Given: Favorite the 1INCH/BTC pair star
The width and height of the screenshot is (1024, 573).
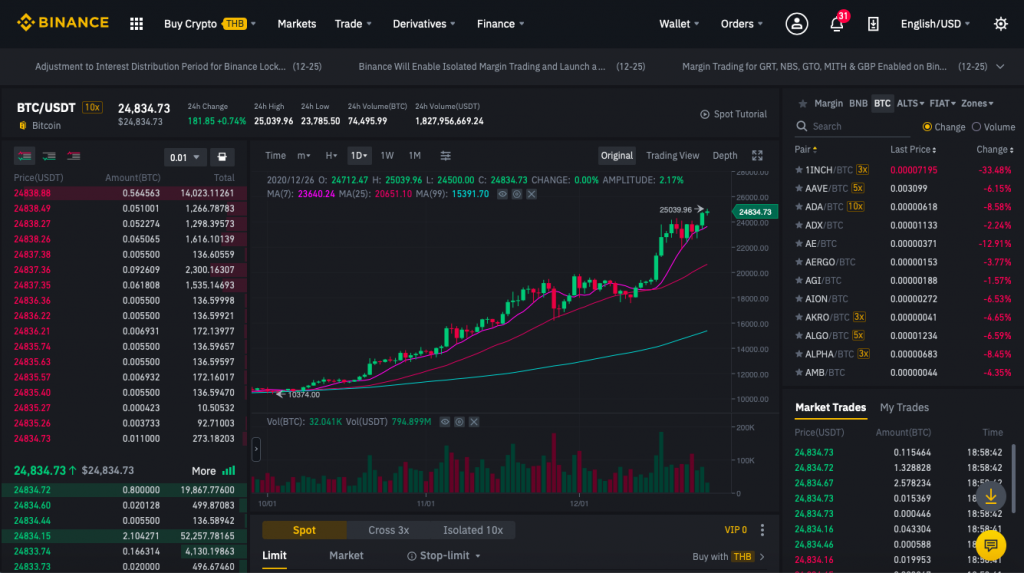Looking at the screenshot, I should tap(798, 170).
